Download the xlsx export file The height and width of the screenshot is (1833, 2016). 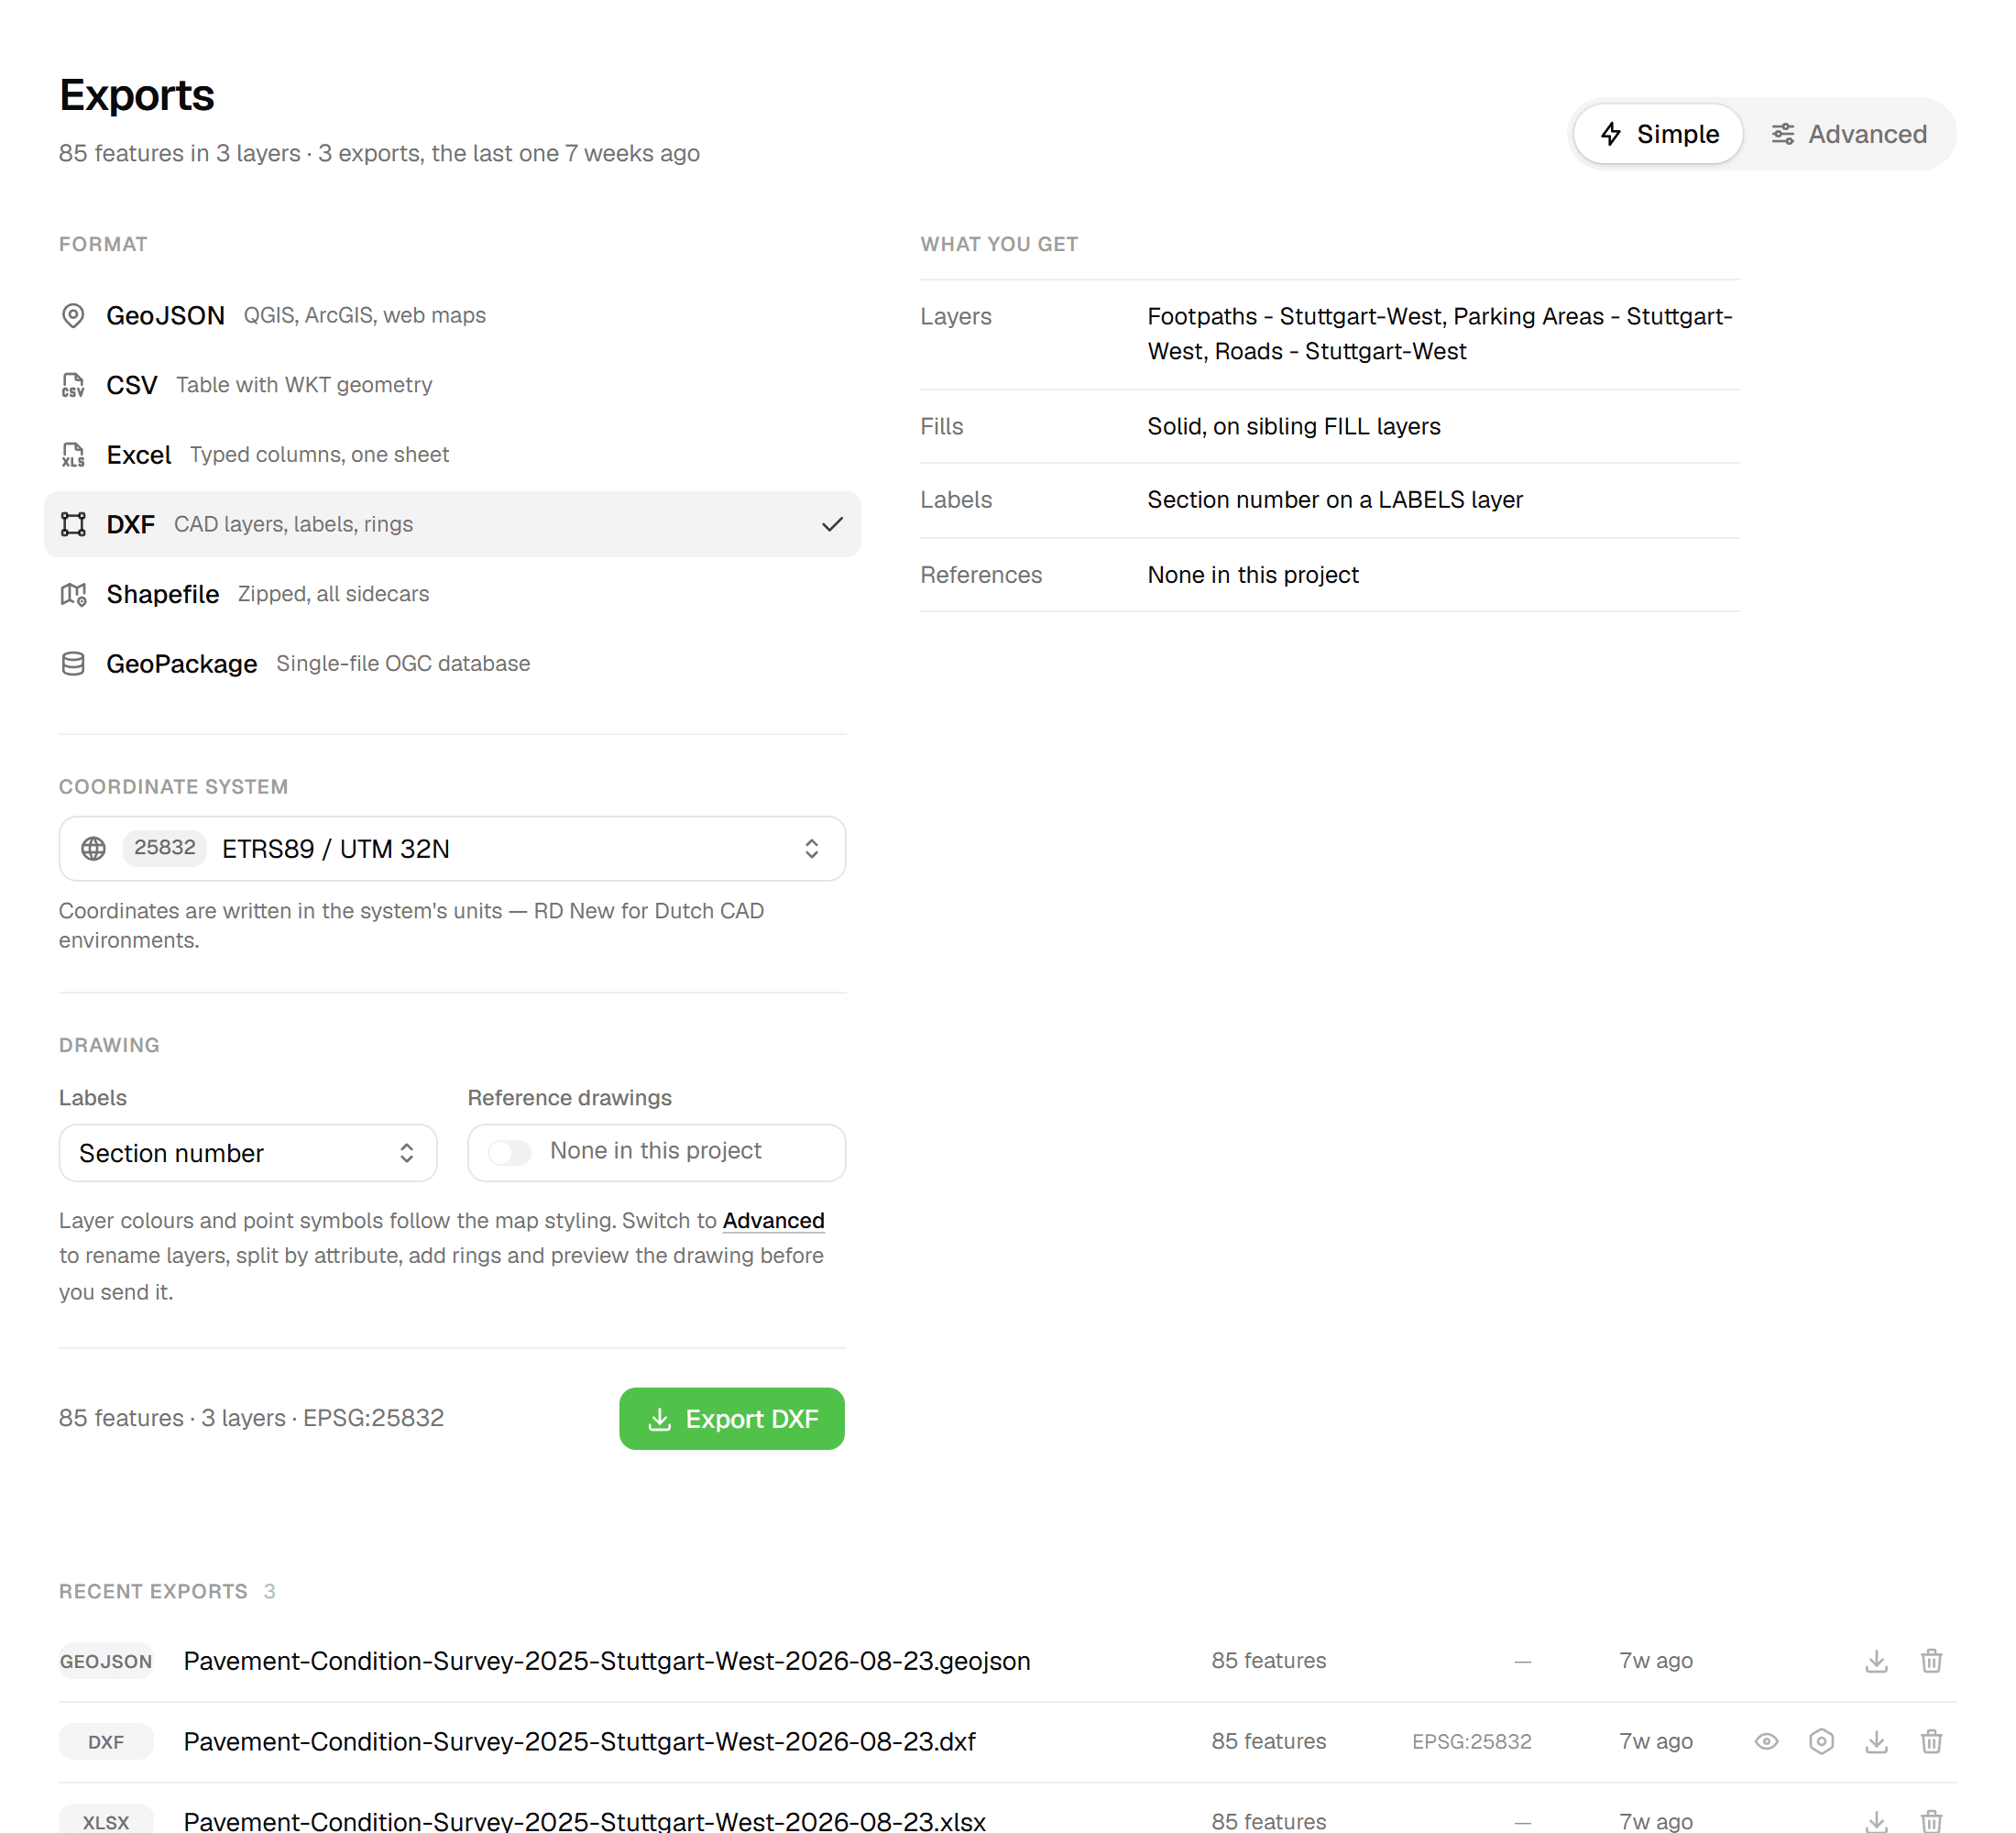(x=1876, y=1821)
